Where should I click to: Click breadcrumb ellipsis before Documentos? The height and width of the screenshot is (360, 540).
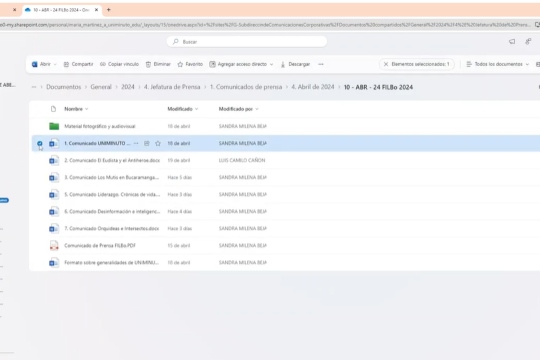point(34,87)
